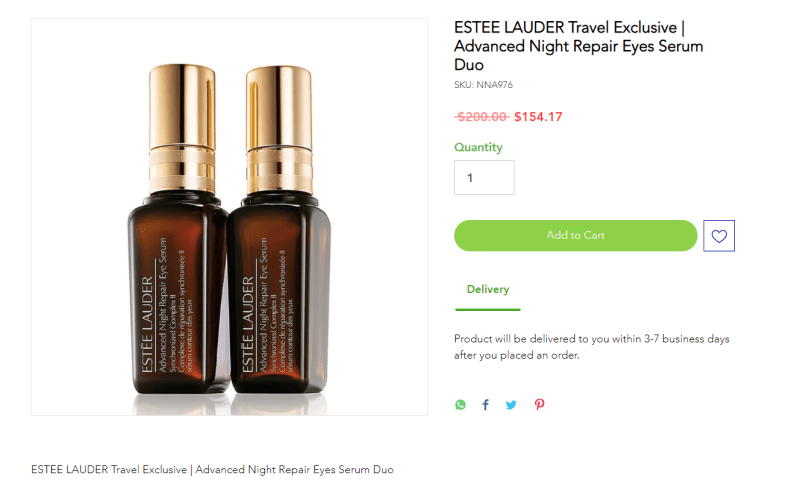Click the delivery time description paragraph
The height and width of the screenshot is (481, 800).
point(591,347)
